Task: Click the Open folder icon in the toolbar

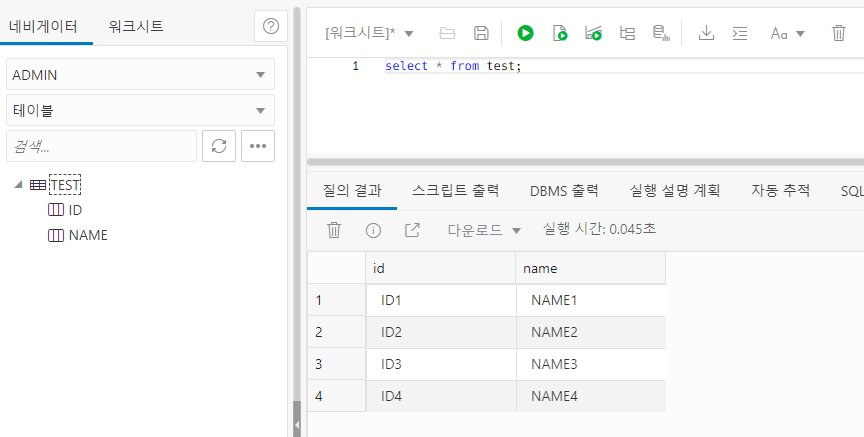Action: 447,34
